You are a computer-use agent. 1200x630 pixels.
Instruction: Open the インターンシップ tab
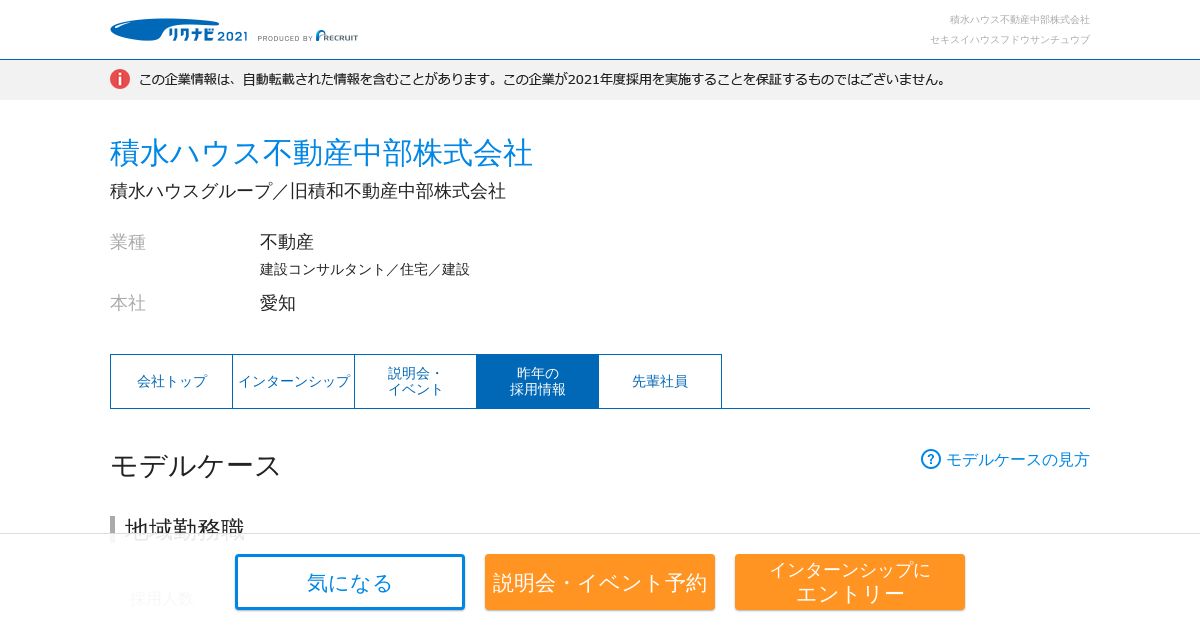[294, 381]
